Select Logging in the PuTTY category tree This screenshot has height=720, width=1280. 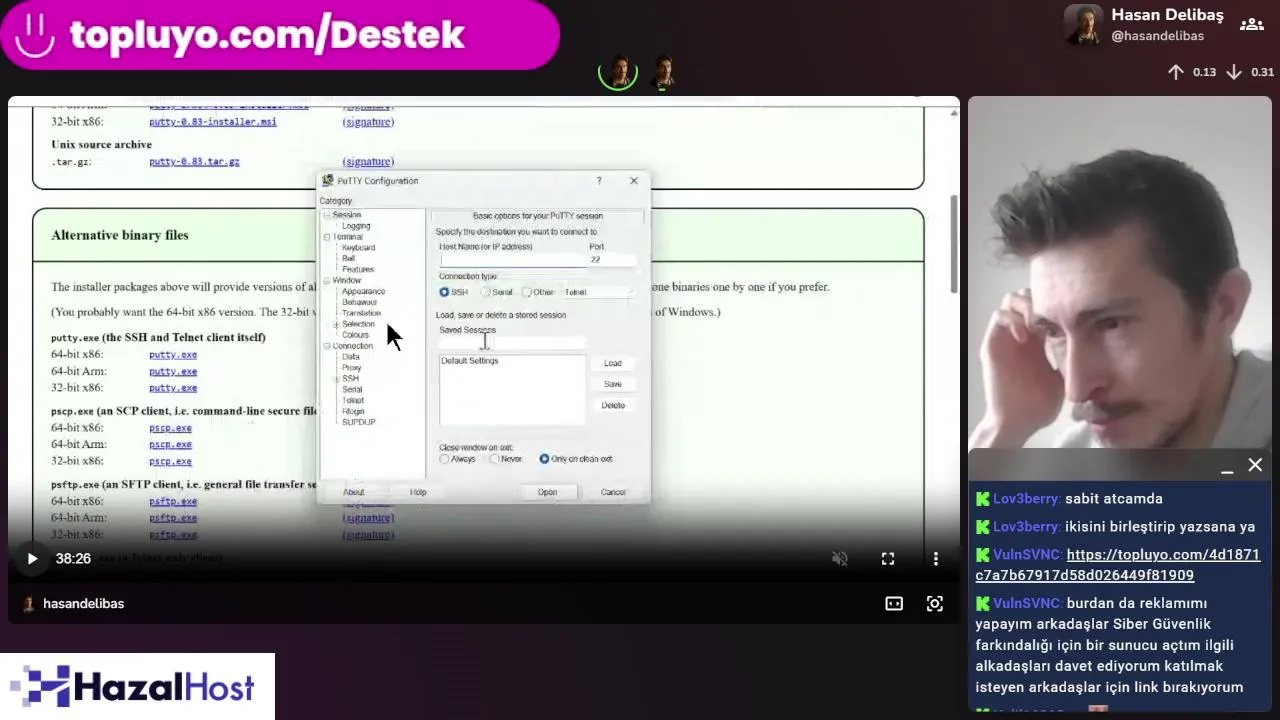tap(356, 226)
